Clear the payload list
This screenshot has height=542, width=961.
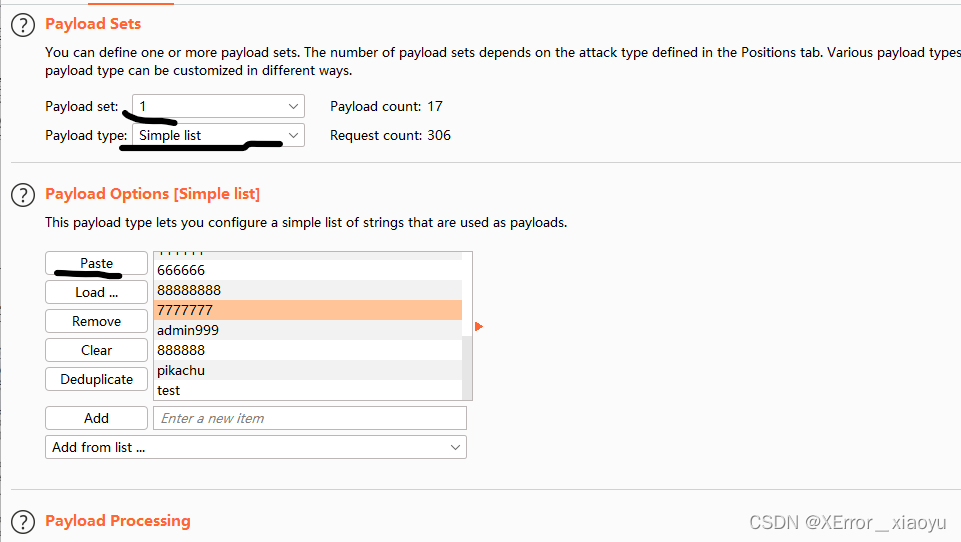pos(96,350)
